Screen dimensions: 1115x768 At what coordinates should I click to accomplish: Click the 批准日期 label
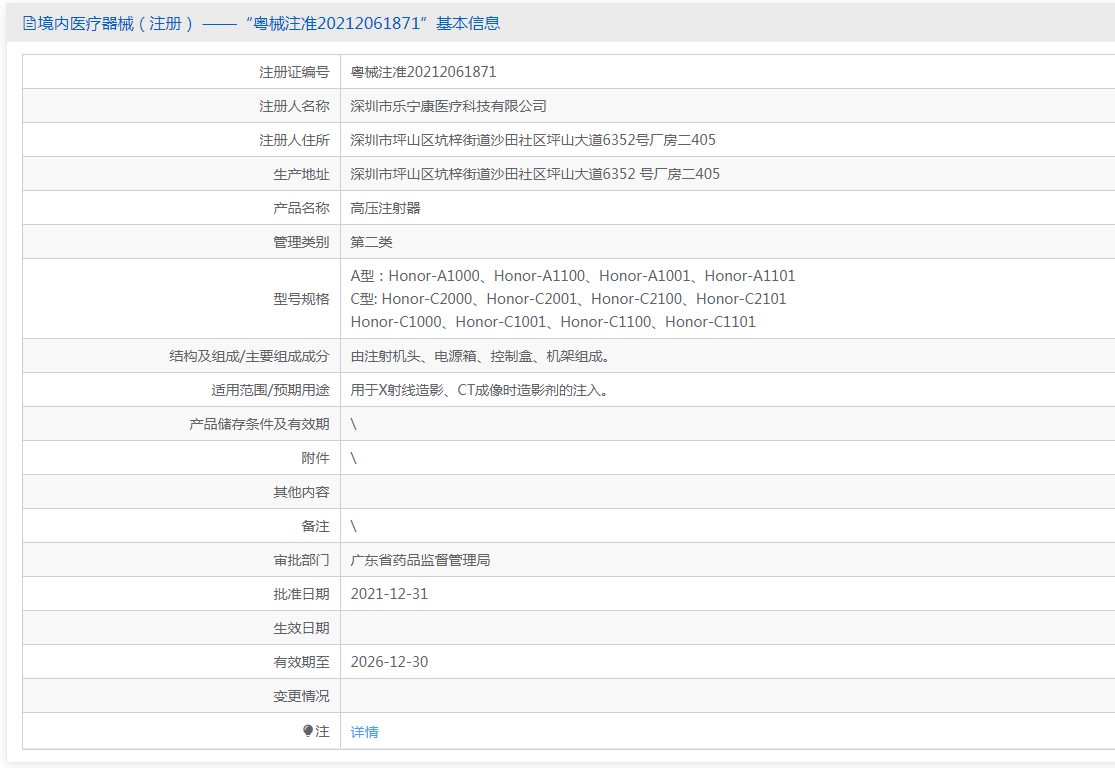pyautogui.click(x=302, y=594)
